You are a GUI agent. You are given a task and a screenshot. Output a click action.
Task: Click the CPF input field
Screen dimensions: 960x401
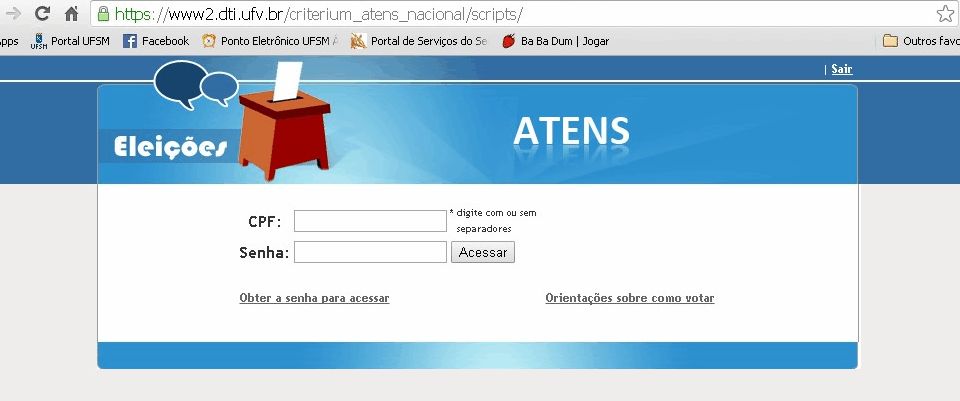370,221
